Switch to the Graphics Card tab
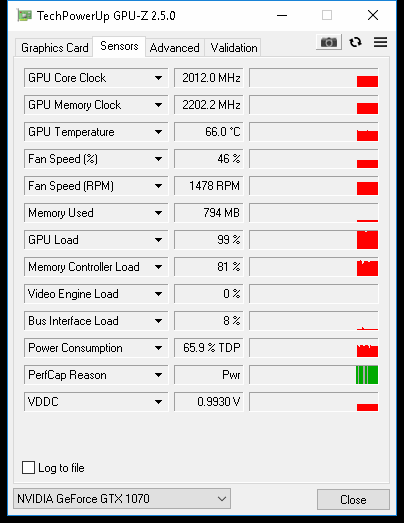404x523 pixels. (x=54, y=48)
